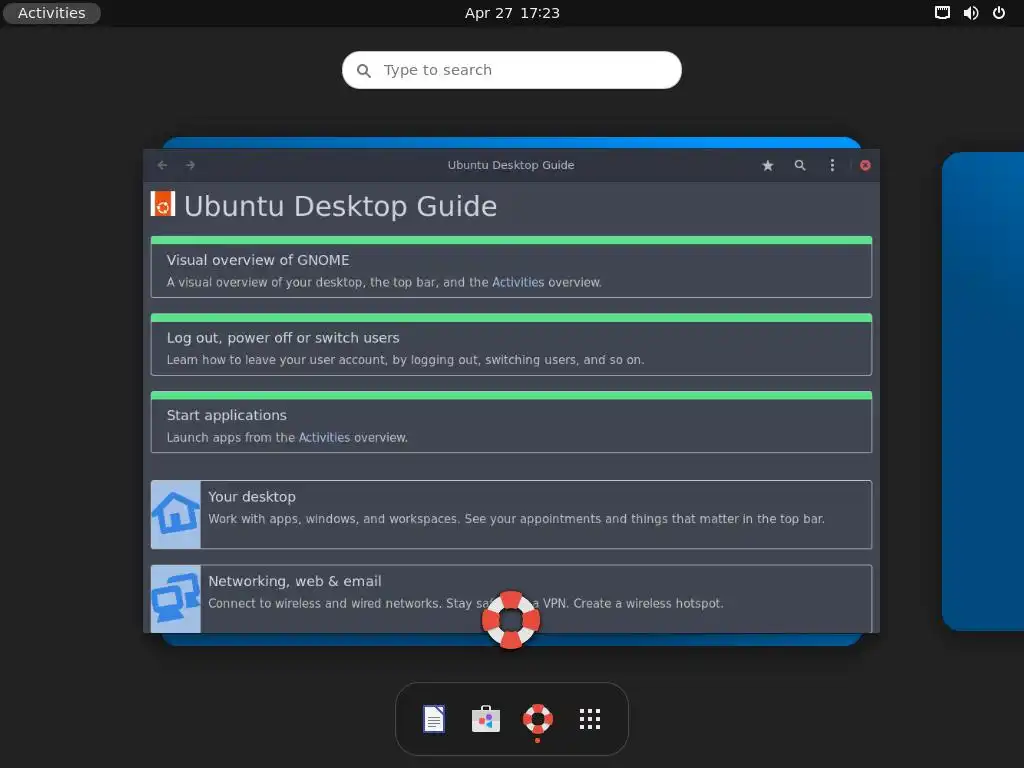The image size is (1024, 768).
Task: Open Networking, web & email section
Action: tap(511, 599)
